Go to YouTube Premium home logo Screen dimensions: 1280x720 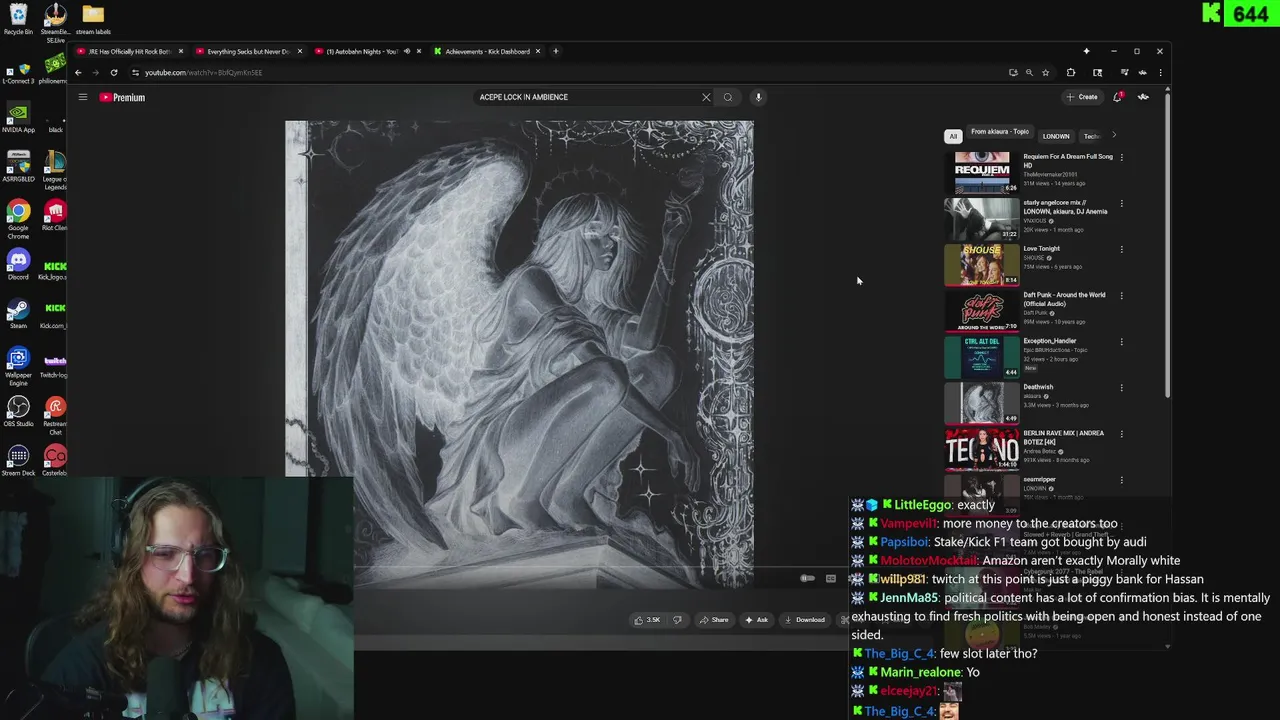click(x=122, y=97)
